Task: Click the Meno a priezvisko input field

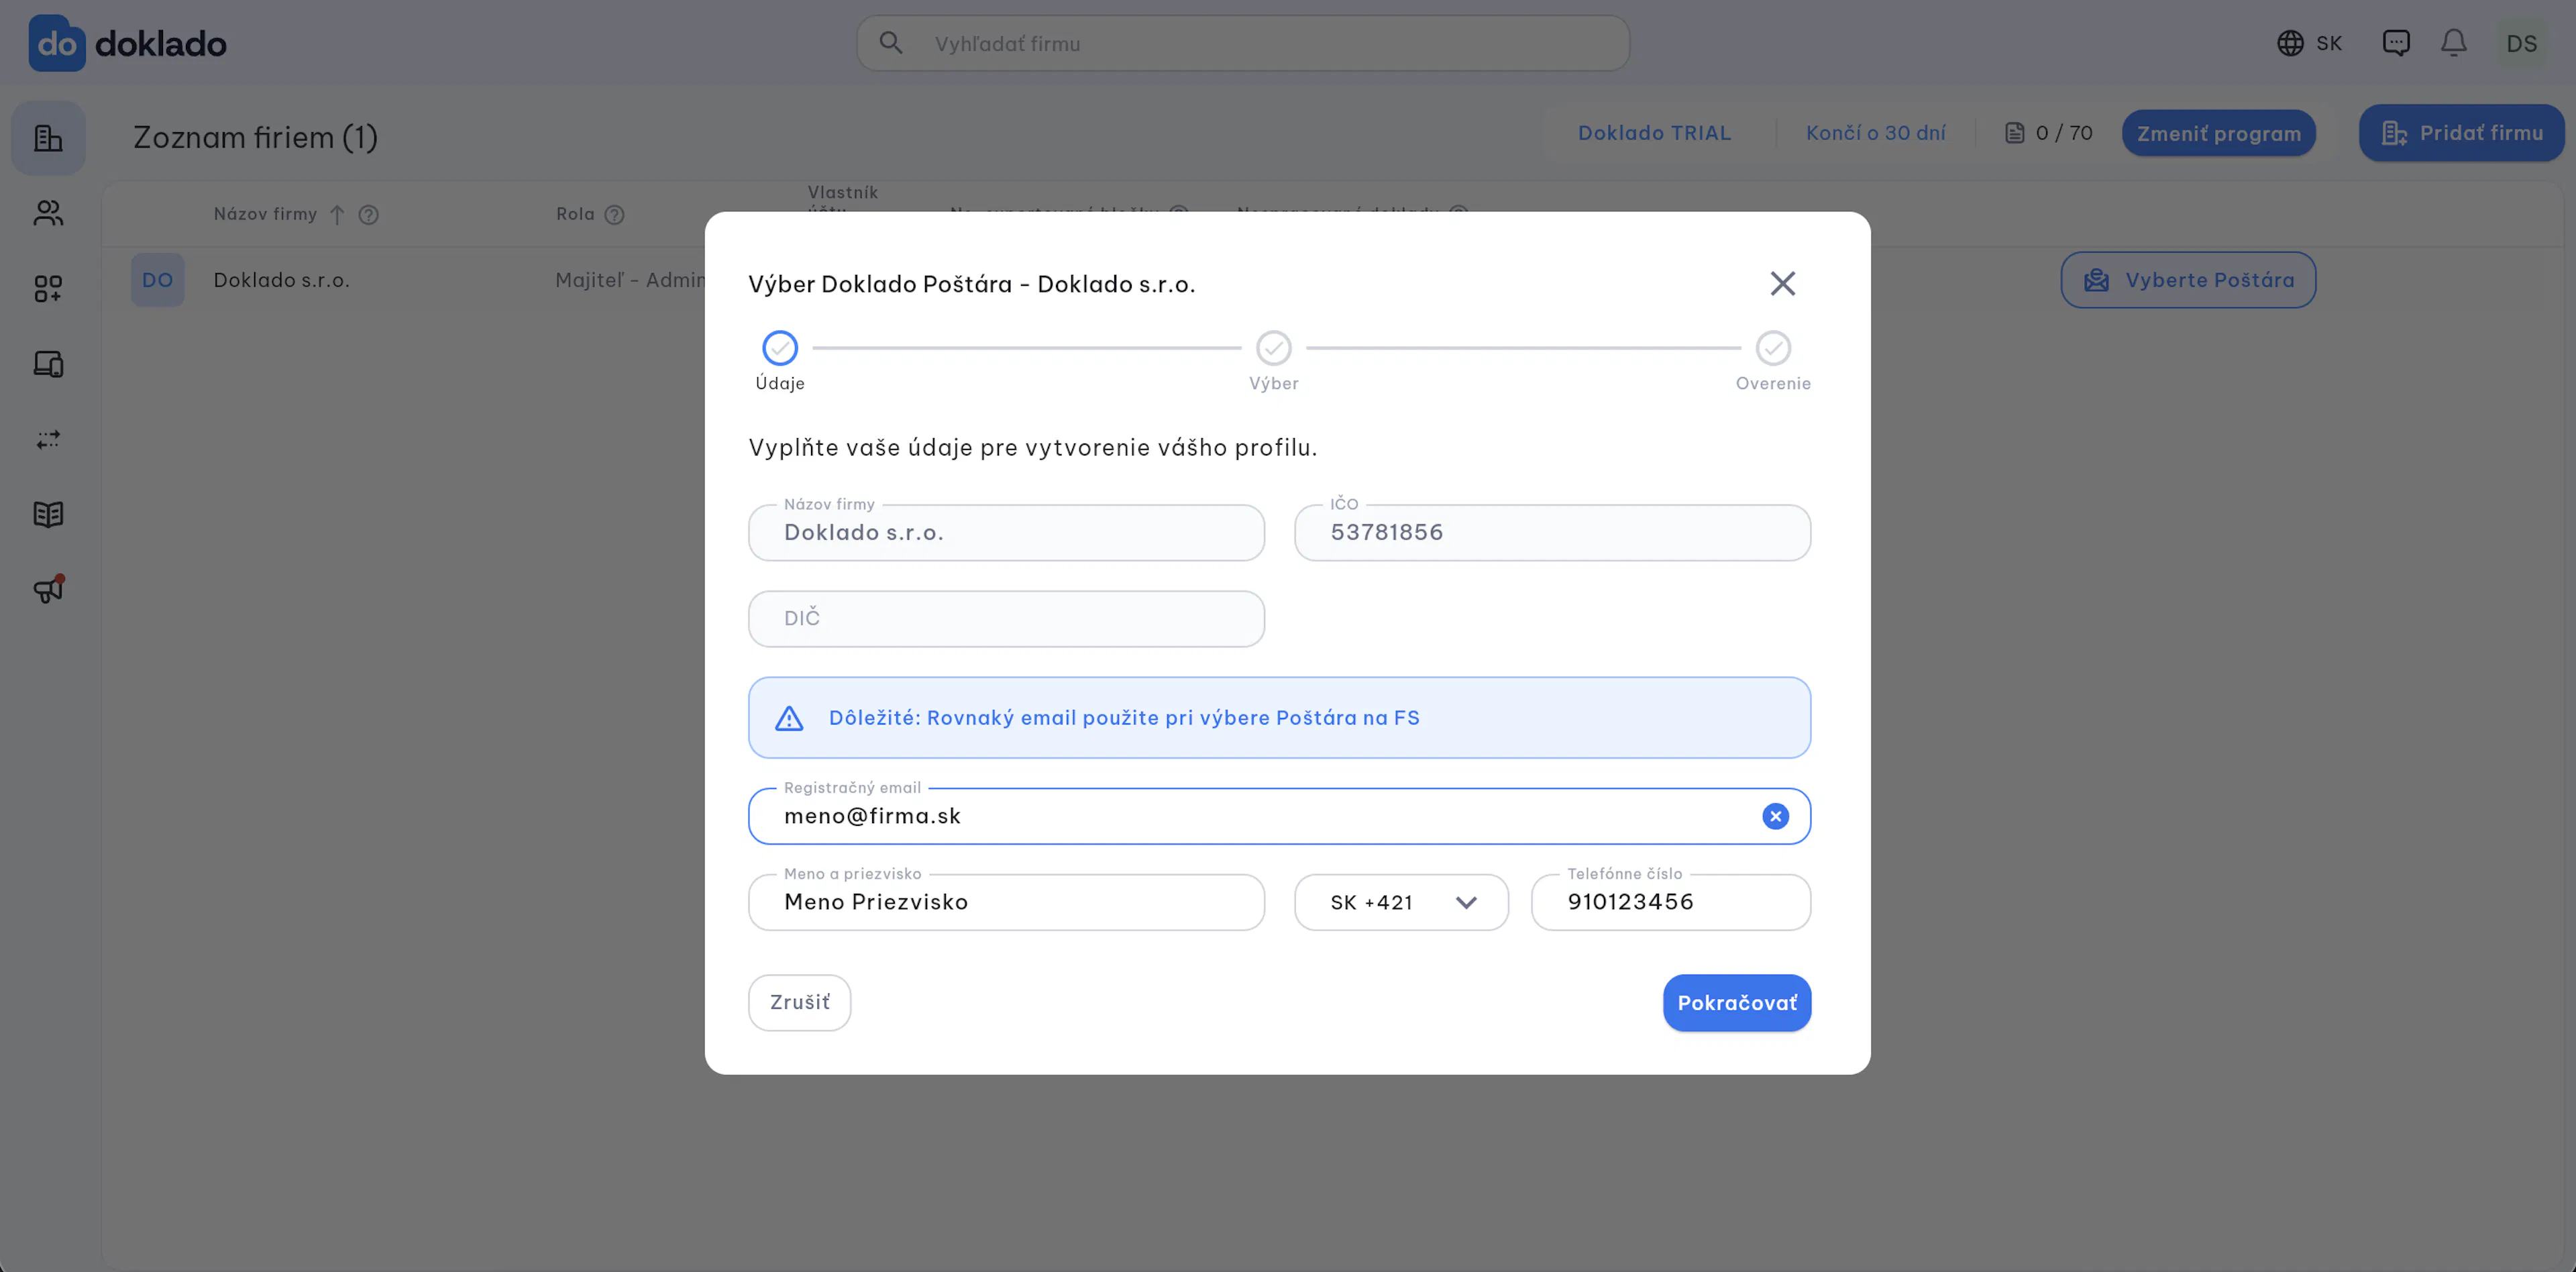Action: 1006,903
